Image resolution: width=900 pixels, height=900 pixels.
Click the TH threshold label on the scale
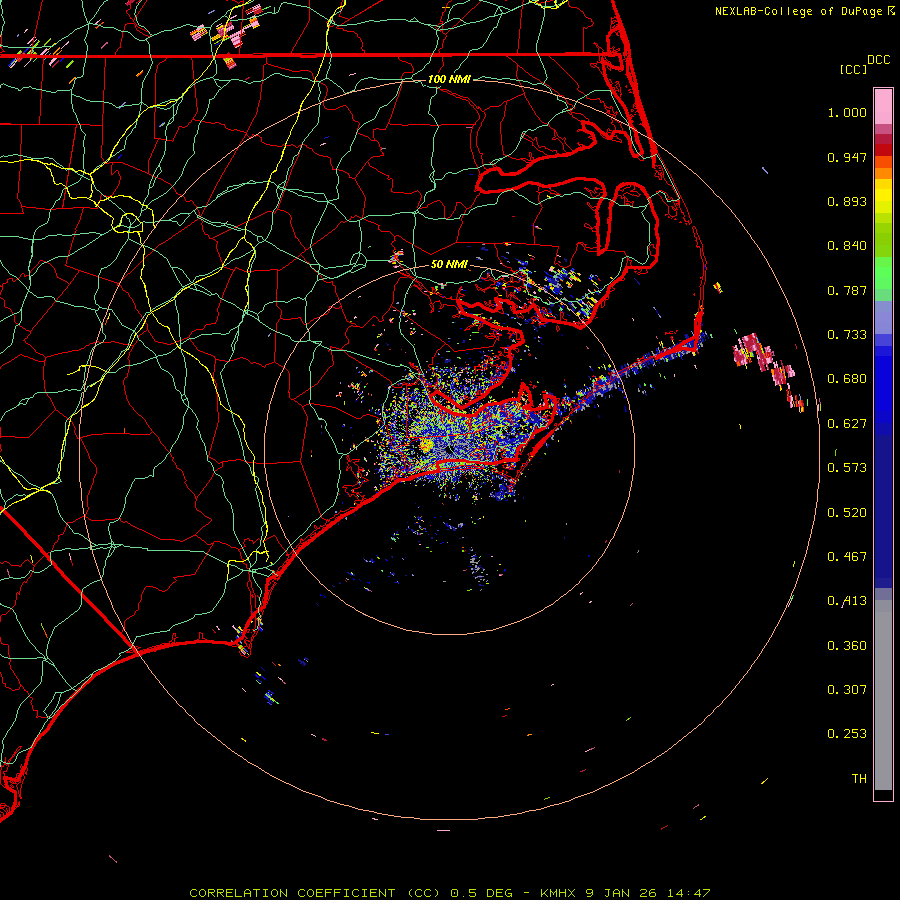click(858, 778)
